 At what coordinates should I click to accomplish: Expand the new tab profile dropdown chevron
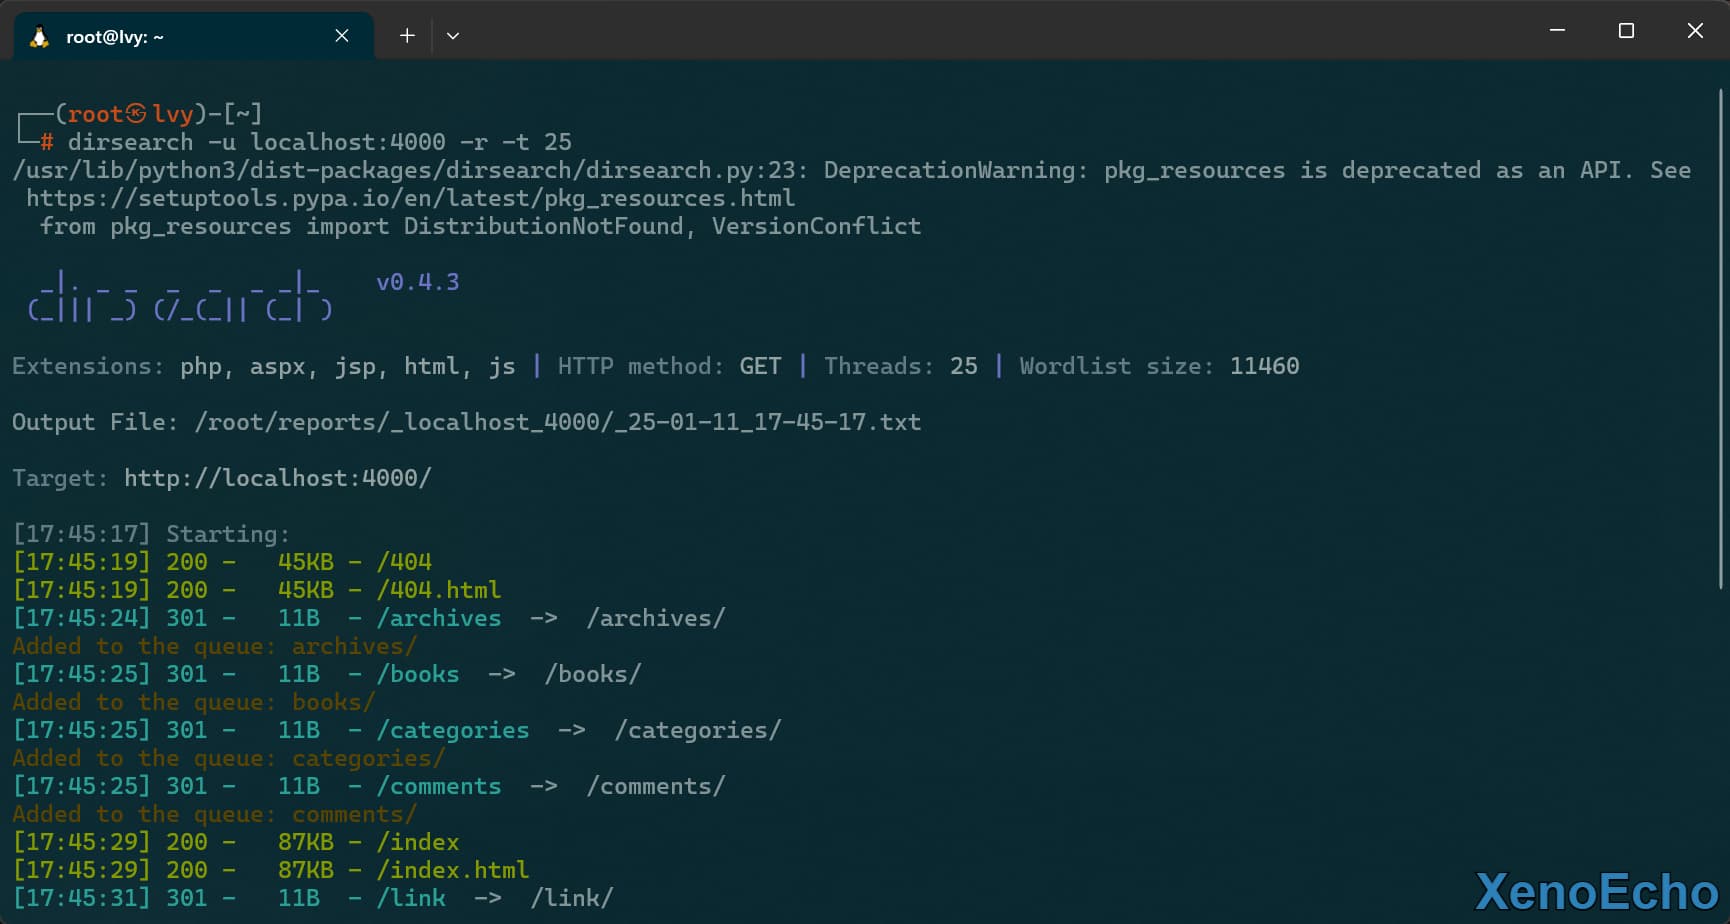coord(453,36)
